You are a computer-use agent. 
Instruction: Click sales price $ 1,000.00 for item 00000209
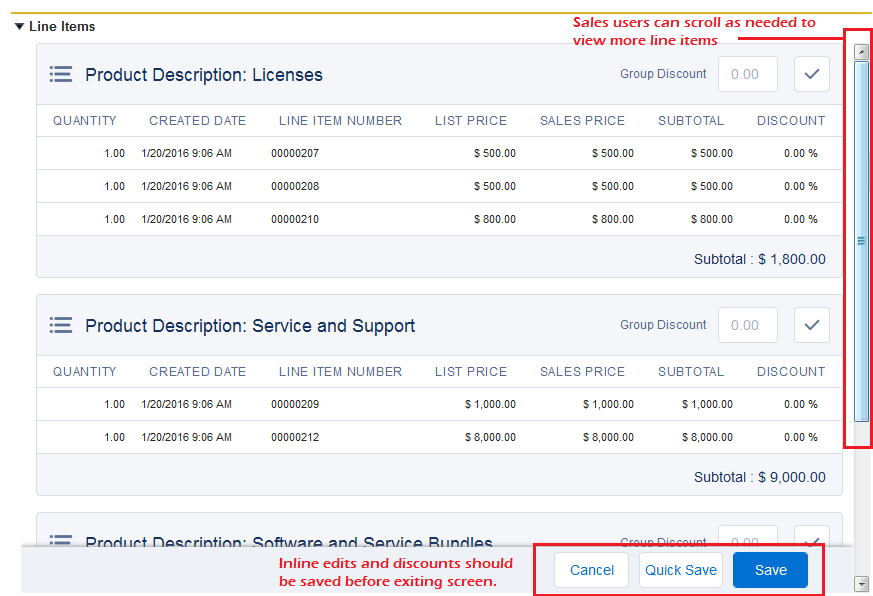[608, 404]
